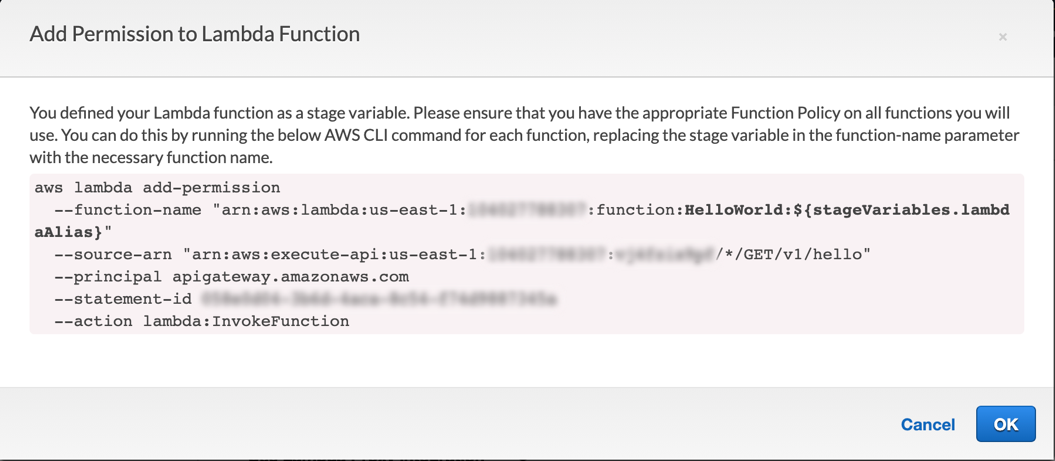The width and height of the screenshot is (1055, 461).
Task: Click the bold 'HelloWorld' function name
Action: pos(725,211)
